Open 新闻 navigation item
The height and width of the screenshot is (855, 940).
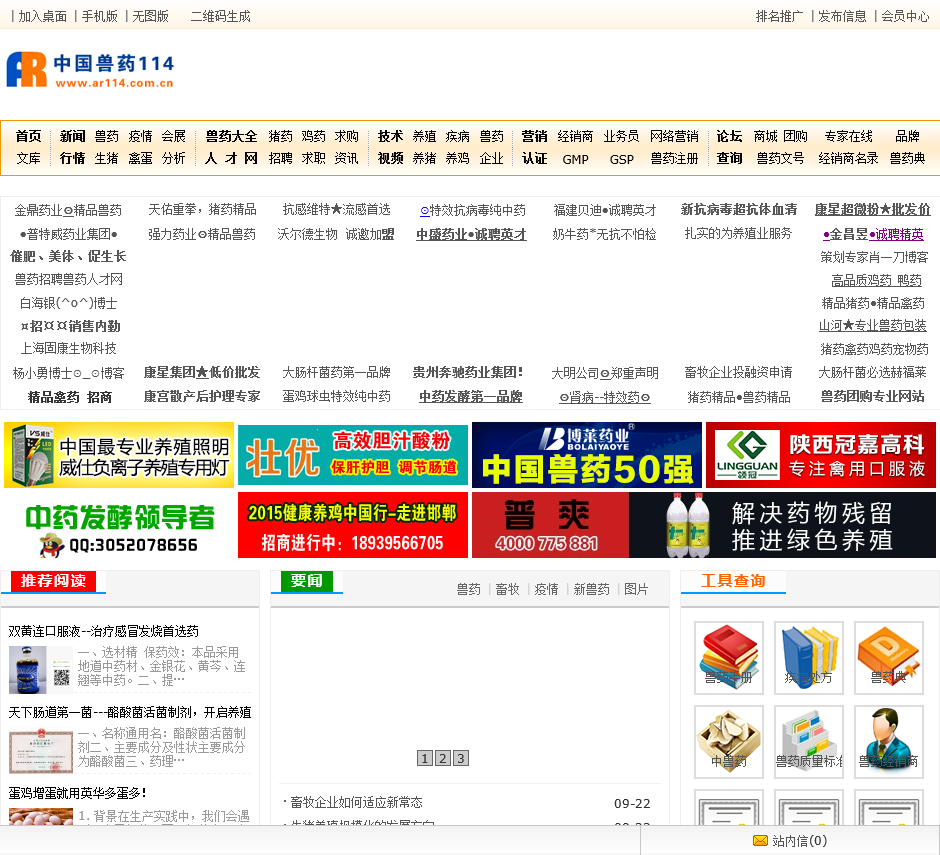pyautogui.click(x=73, y=136)
